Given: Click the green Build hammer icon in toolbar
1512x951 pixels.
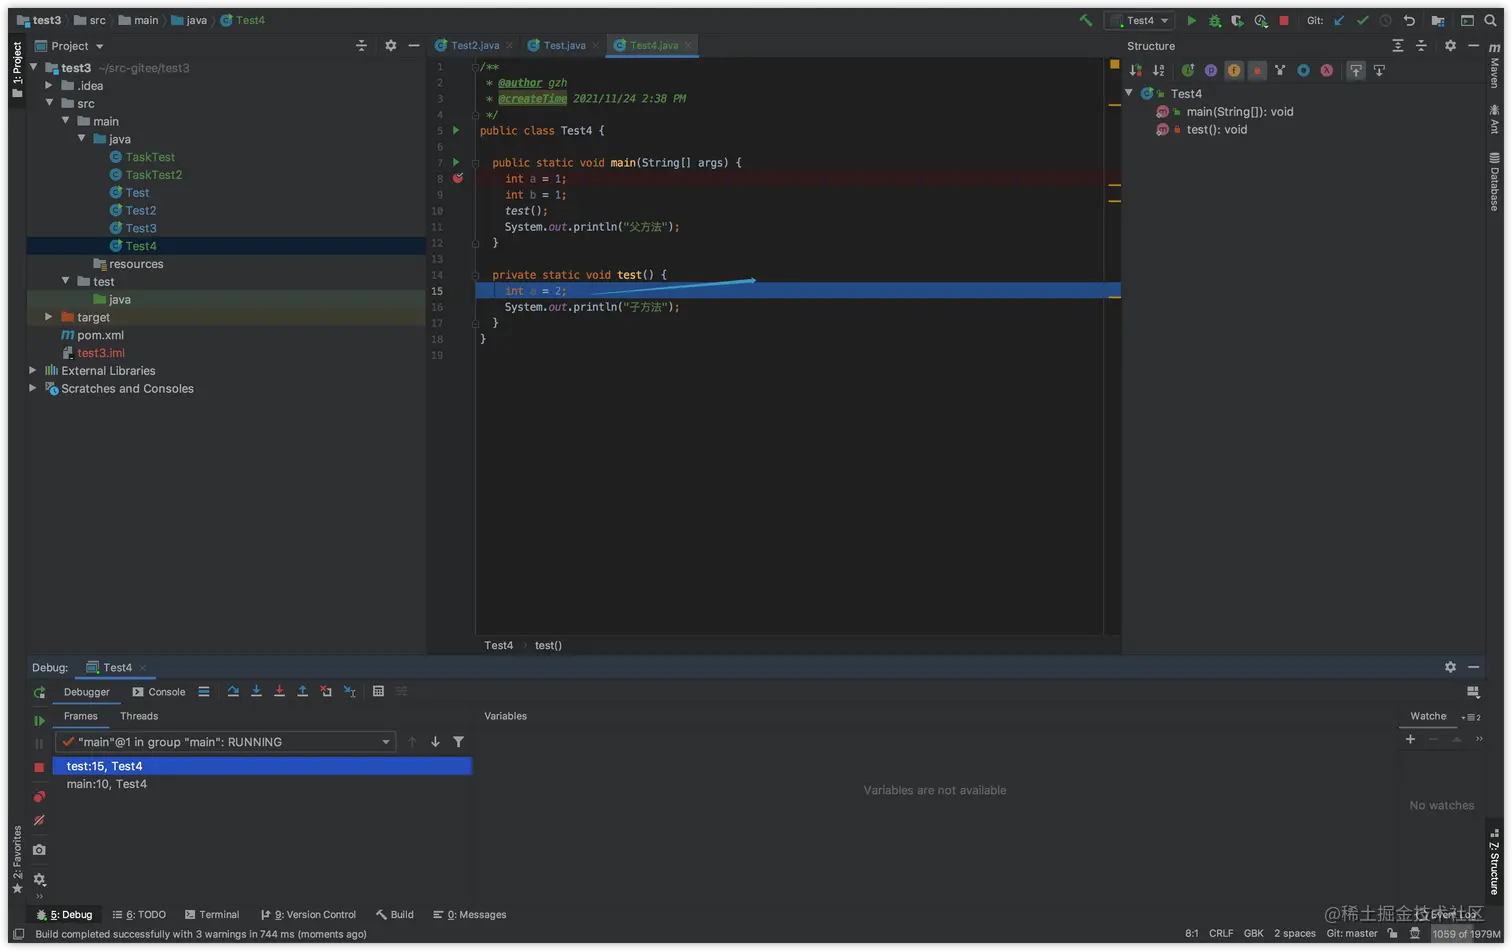Looking at the screenshot, I should click(1085, 20).
